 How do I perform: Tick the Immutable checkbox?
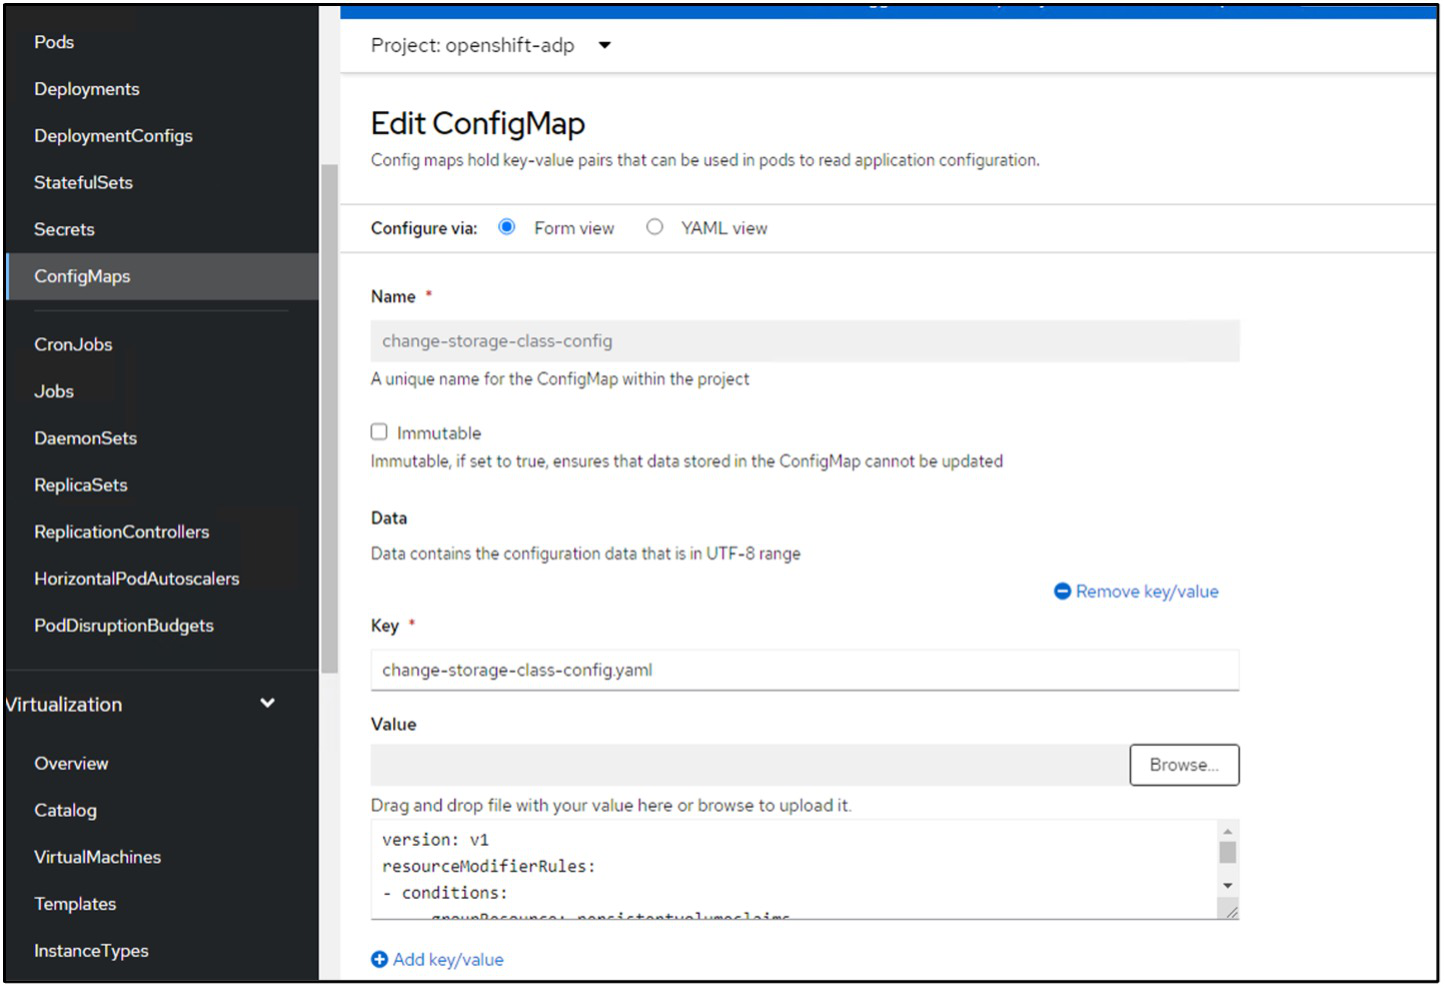pos(379,432)
